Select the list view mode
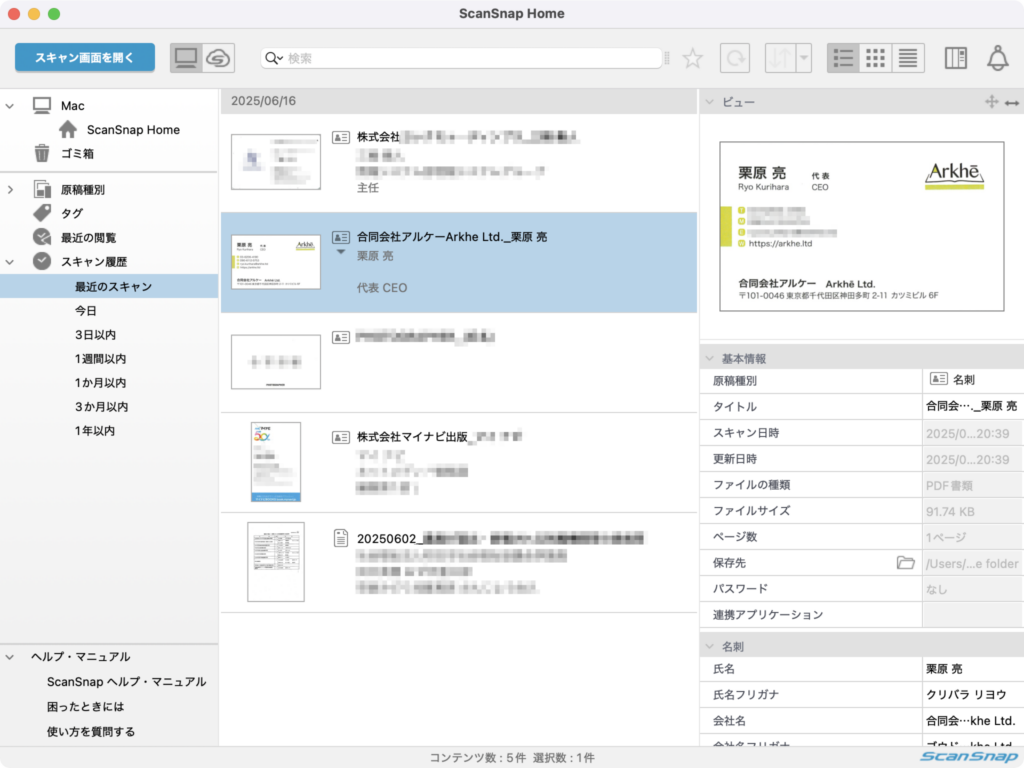This screenshot has height=768, width=1024. [843, 58]
